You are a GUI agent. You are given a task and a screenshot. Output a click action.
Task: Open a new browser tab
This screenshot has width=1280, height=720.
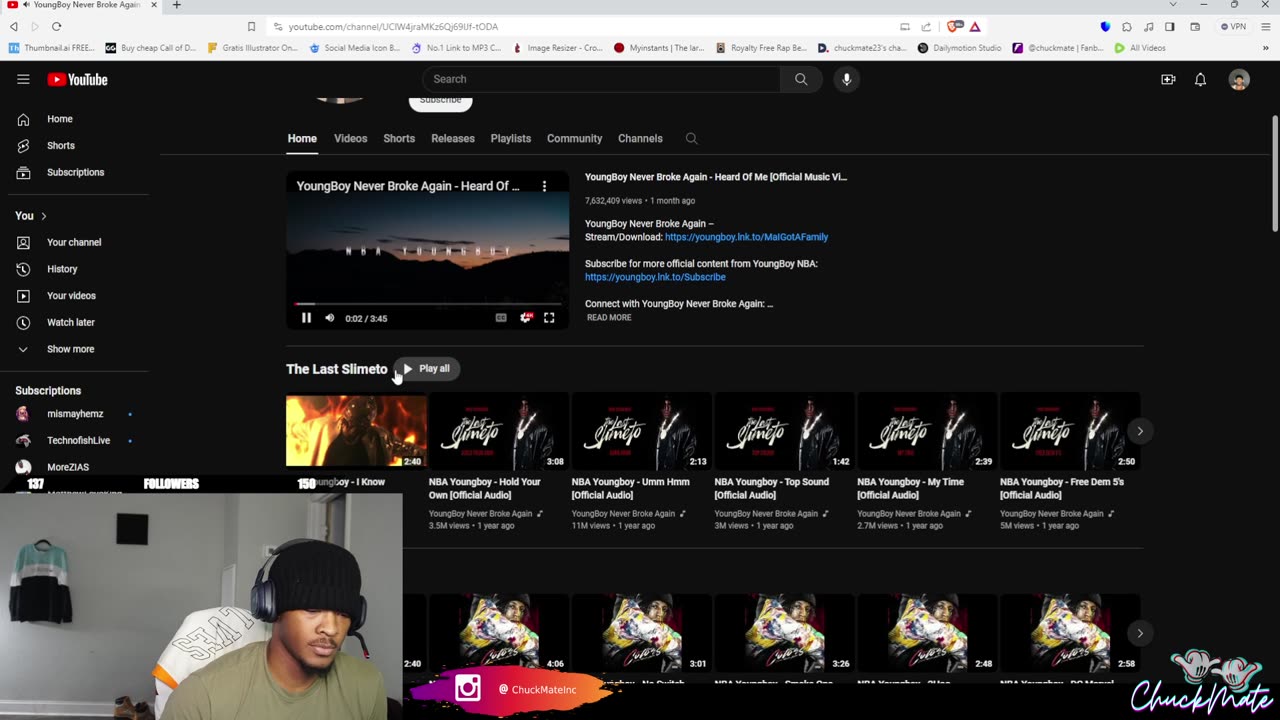coord(176,5)
